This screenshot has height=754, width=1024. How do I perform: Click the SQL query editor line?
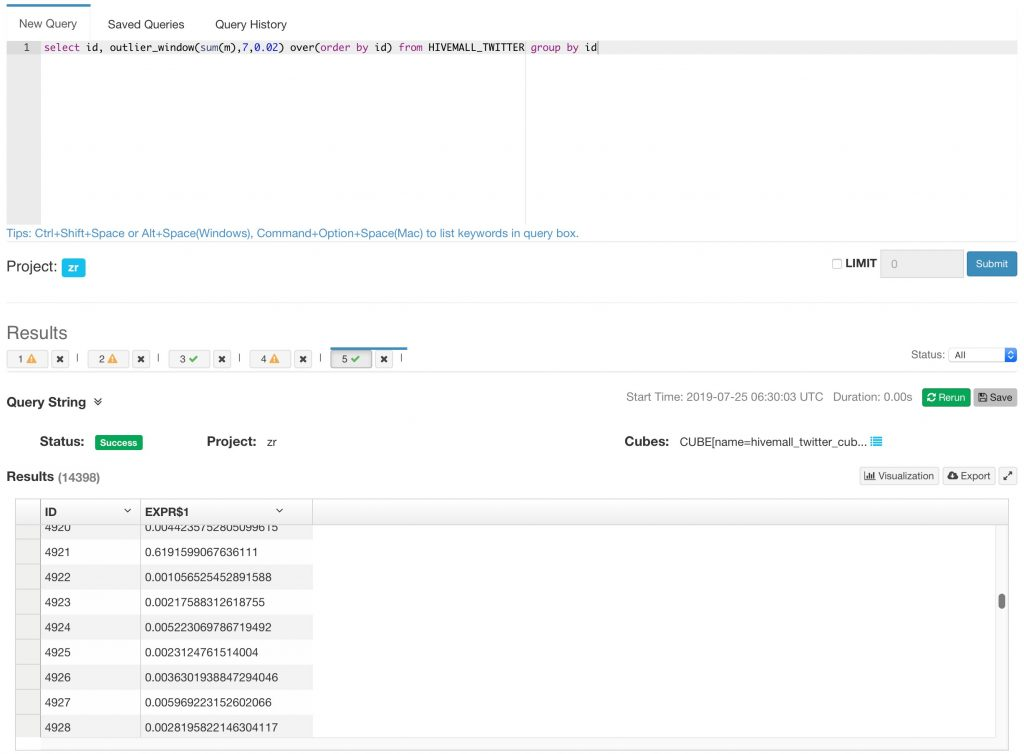(529, 48)
